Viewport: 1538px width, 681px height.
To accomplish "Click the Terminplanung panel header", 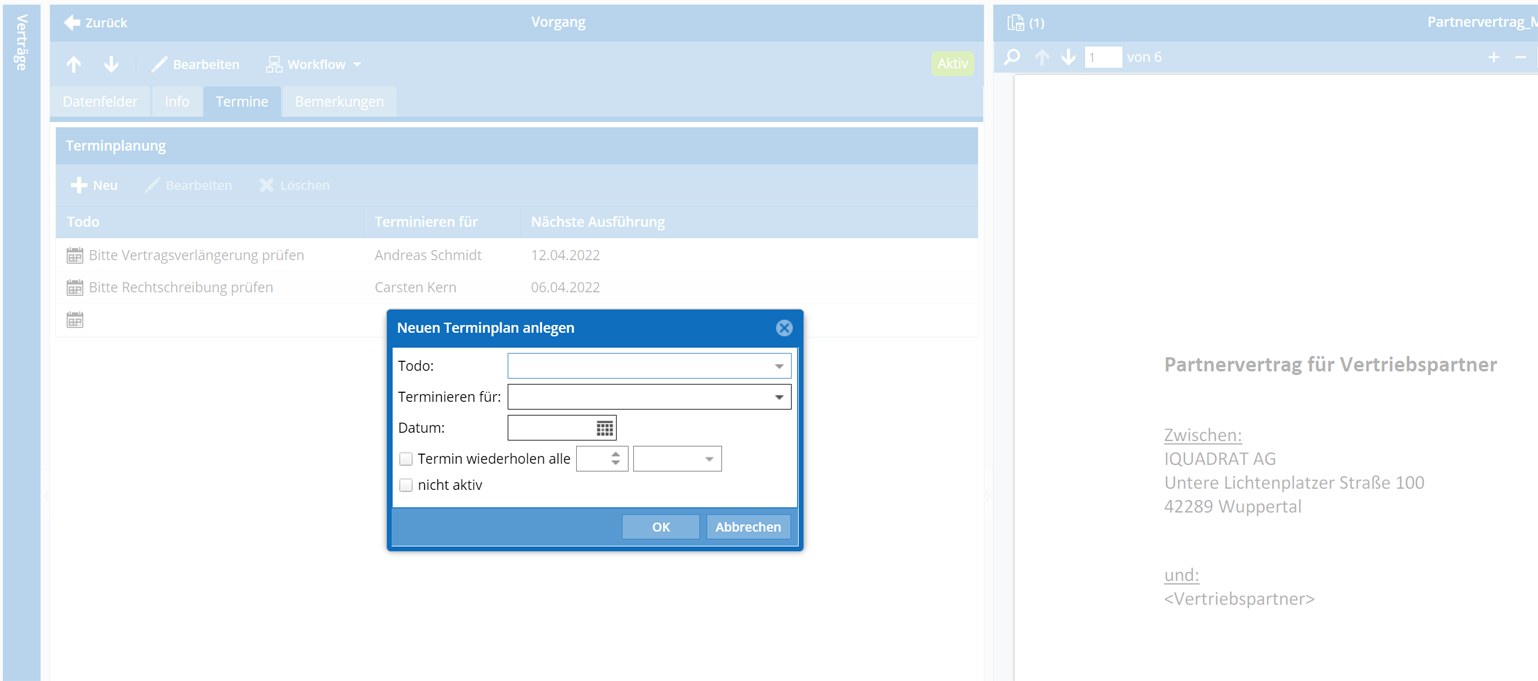I will click(517, 145).
